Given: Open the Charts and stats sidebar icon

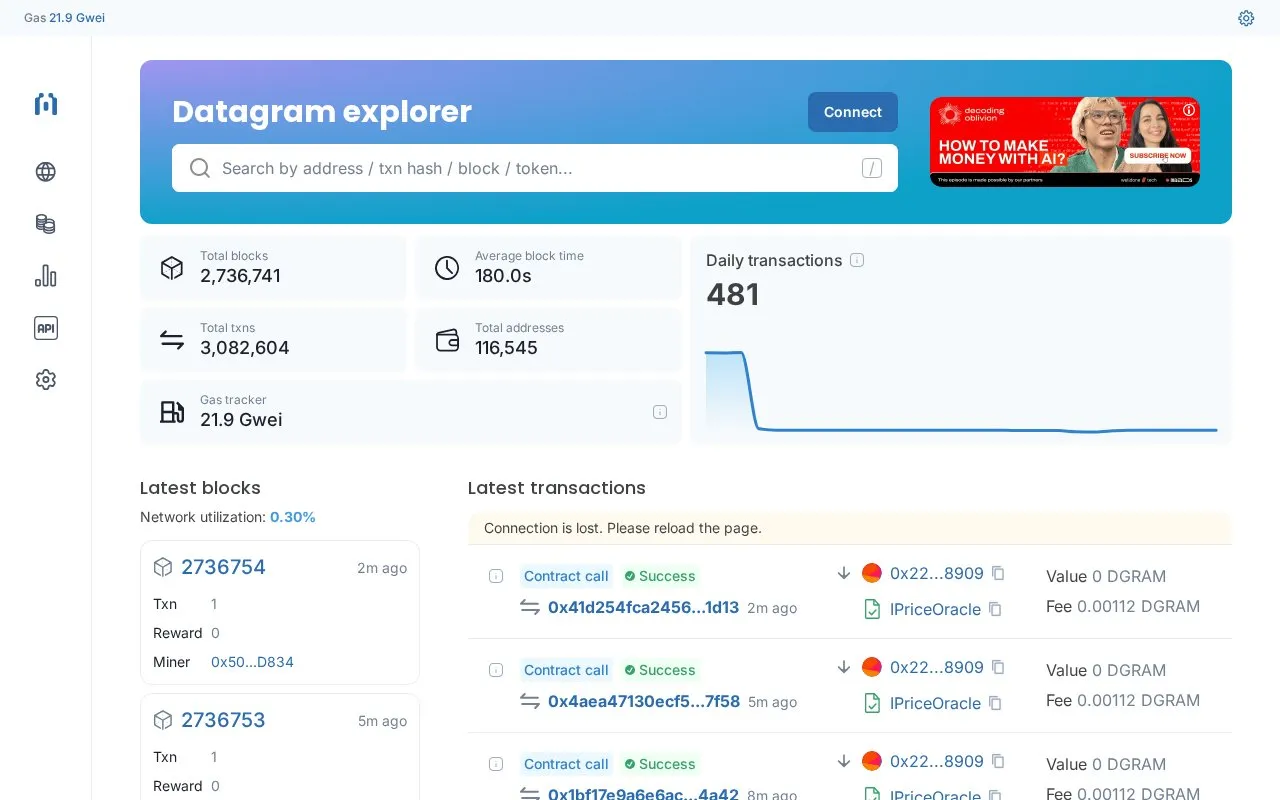Looking at the screenshot, I should [x=46, y=276].
